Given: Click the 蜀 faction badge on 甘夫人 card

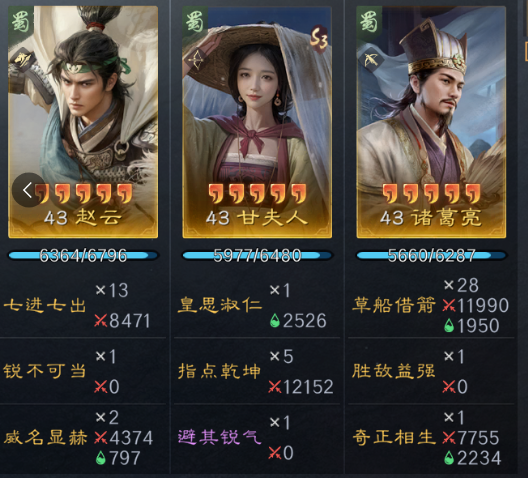Looking at the screenshot, I should pos(195,21).
